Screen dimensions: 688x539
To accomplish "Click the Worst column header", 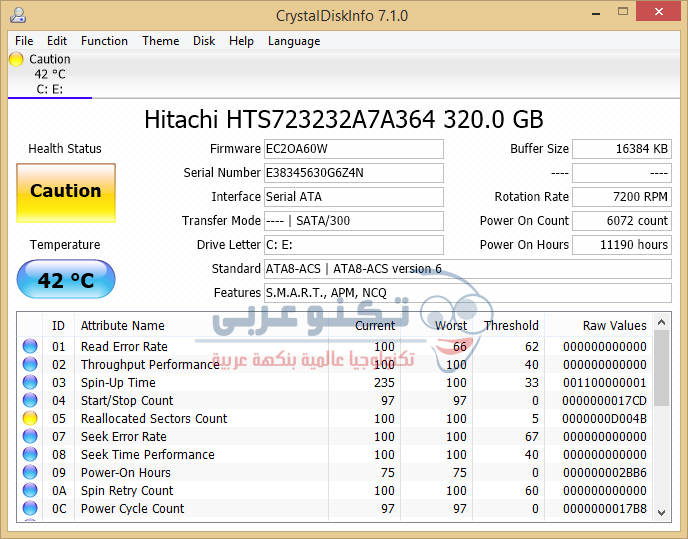I will tap(437, 326).
